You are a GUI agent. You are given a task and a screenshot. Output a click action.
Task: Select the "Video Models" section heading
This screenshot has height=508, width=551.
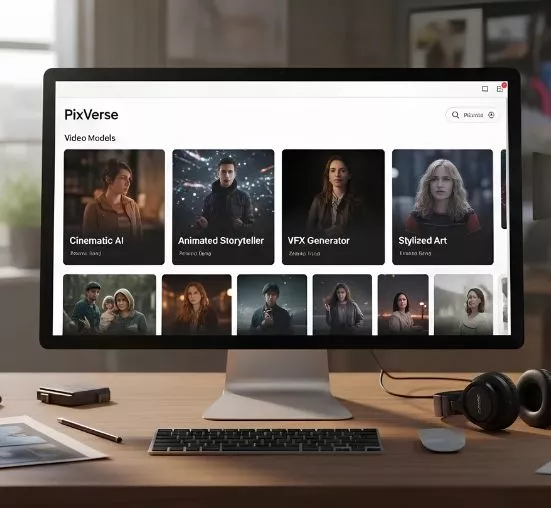(x=90, y=138)
